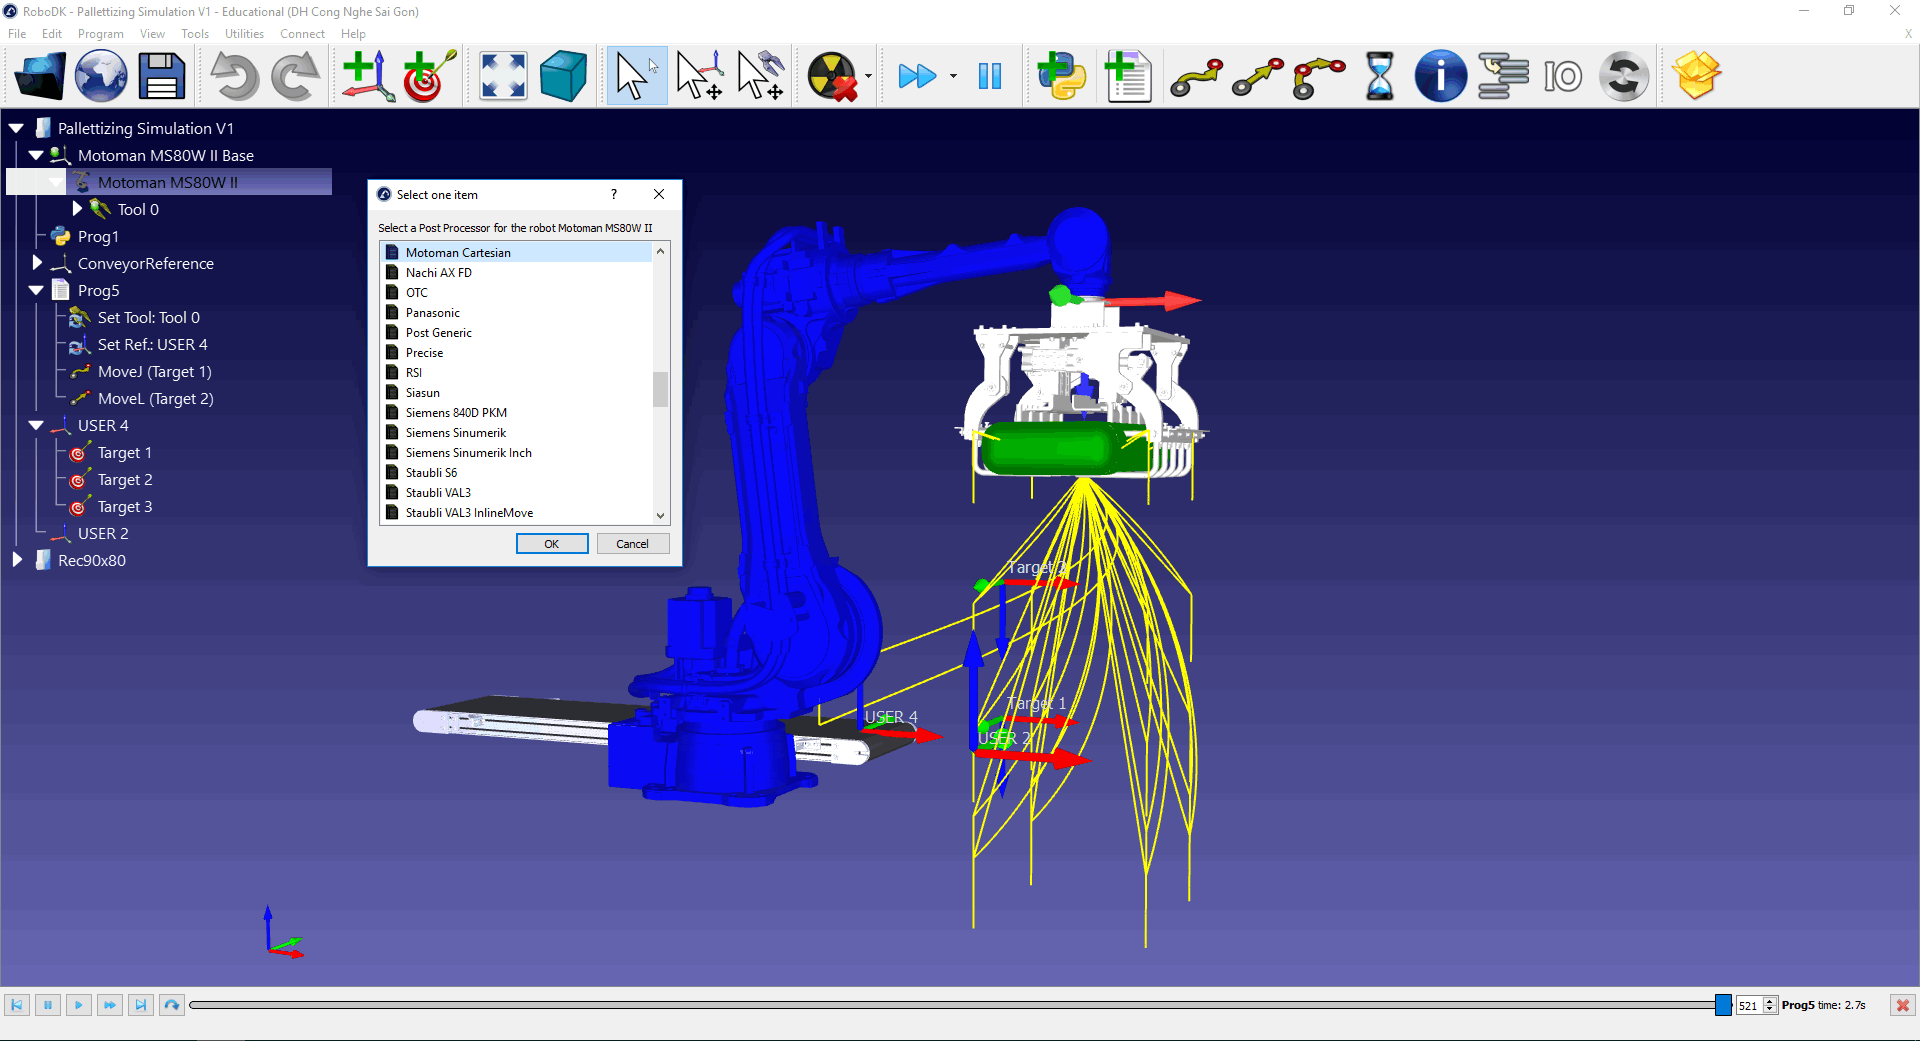Click the Add new target icon
The height and width of the screenshot is (1041, 1920).
click(x=429, y=76)
